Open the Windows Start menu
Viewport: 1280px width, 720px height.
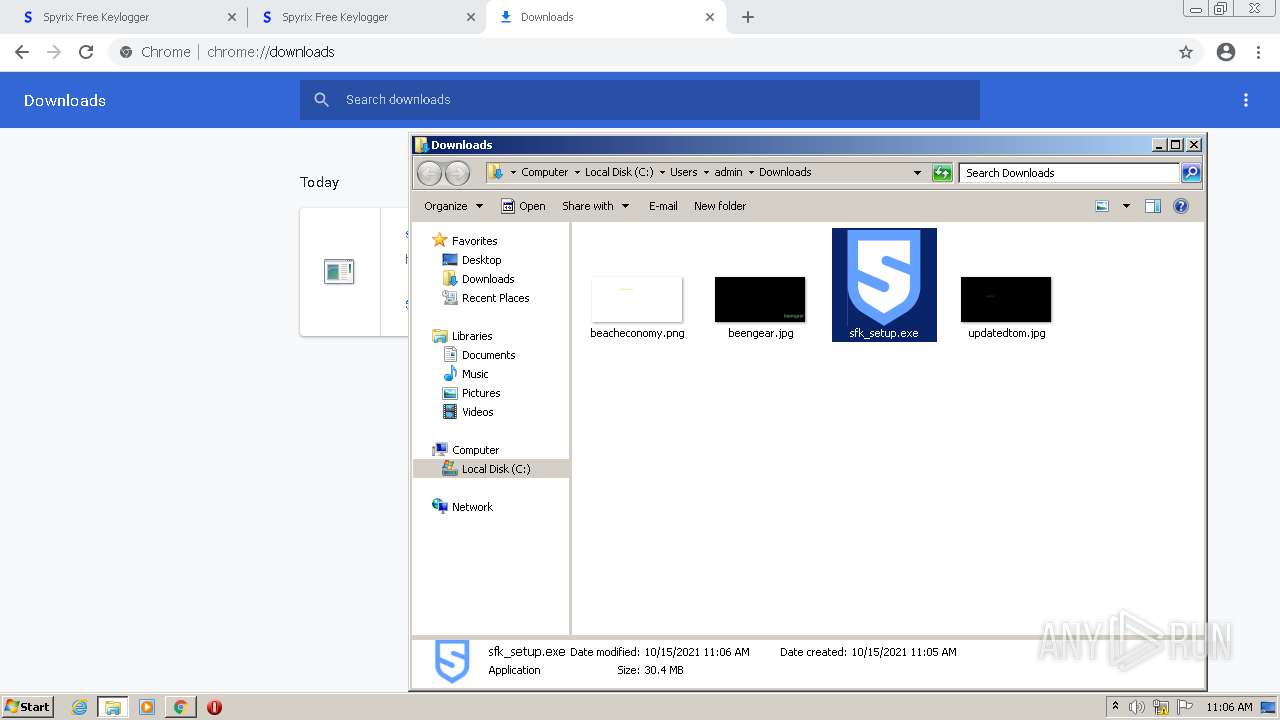(x=28, y=707)
